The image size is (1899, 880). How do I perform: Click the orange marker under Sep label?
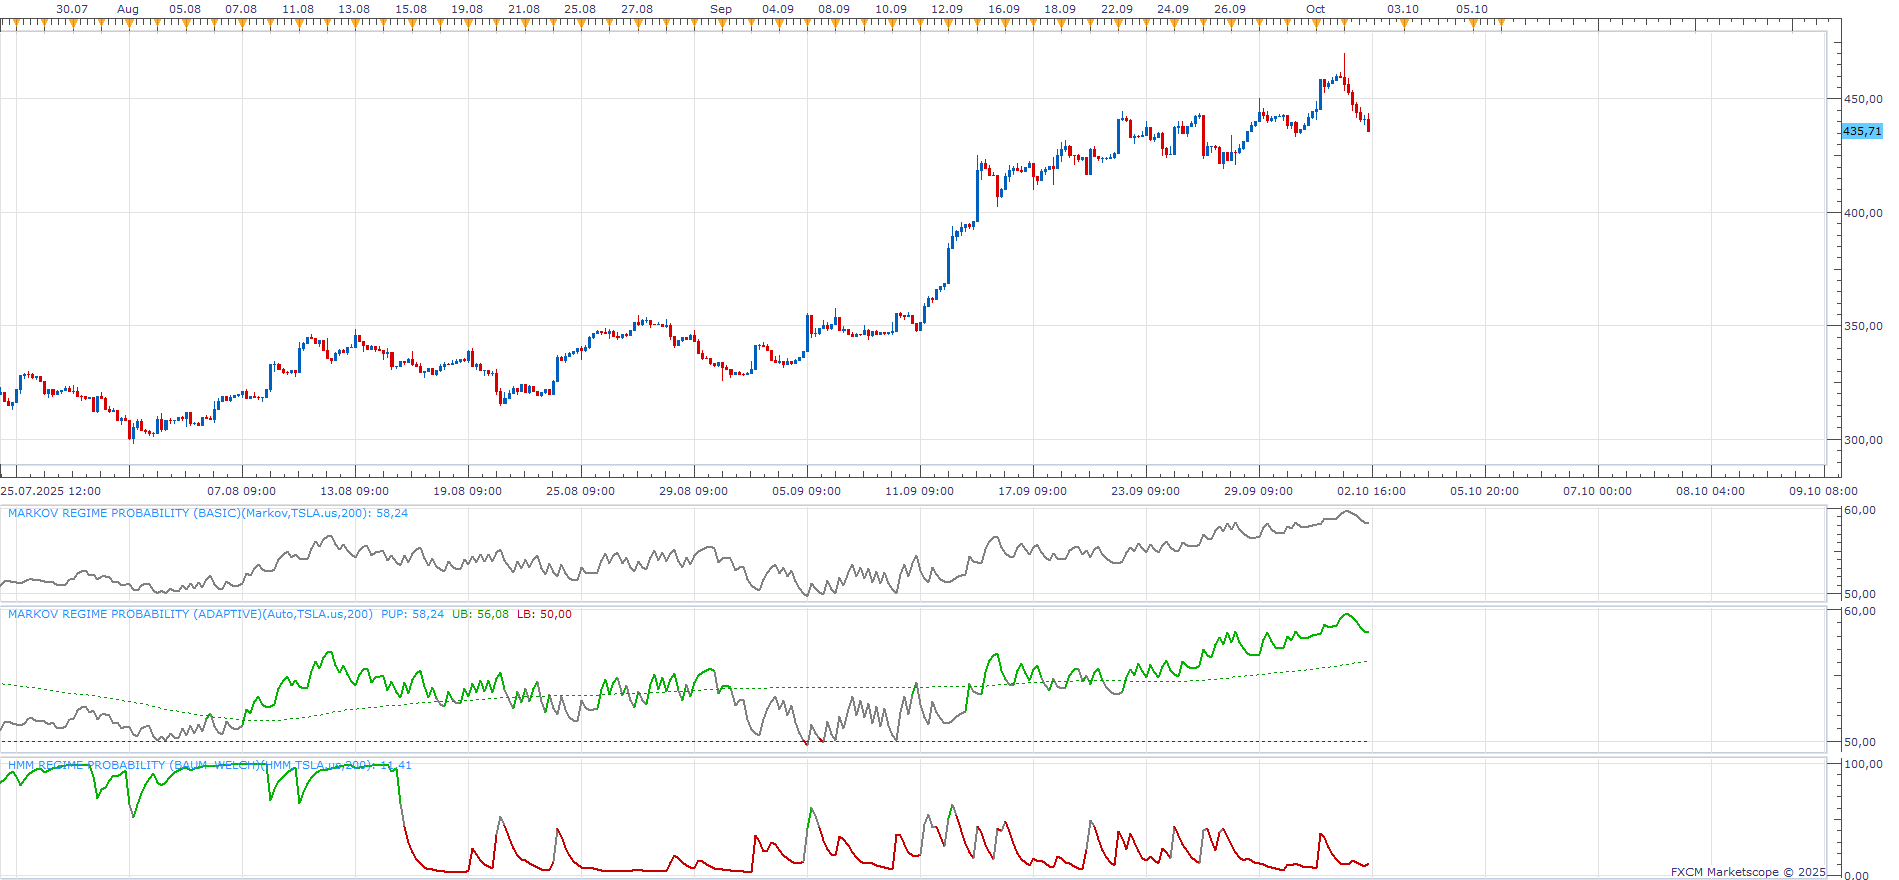click(721, 24)
